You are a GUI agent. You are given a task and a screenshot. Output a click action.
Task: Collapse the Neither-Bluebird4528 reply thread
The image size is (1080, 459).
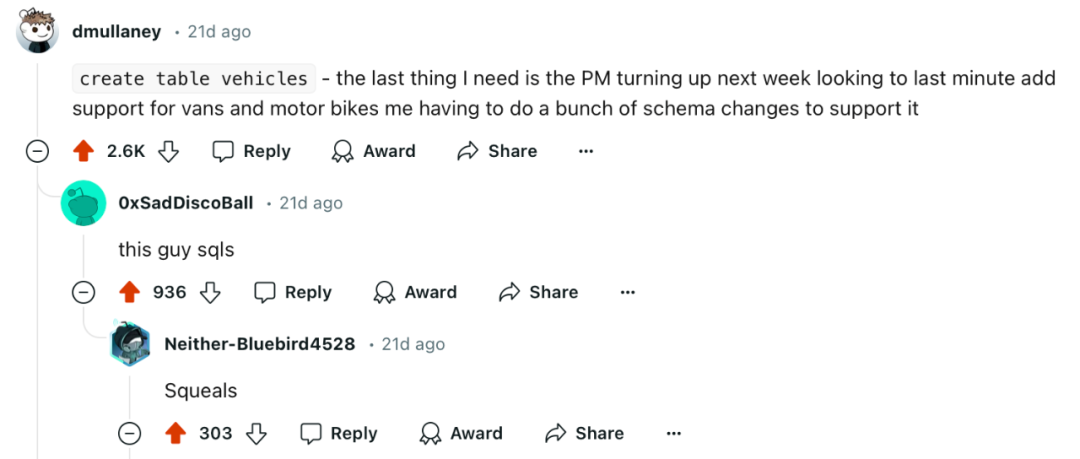tap(129, 434)
